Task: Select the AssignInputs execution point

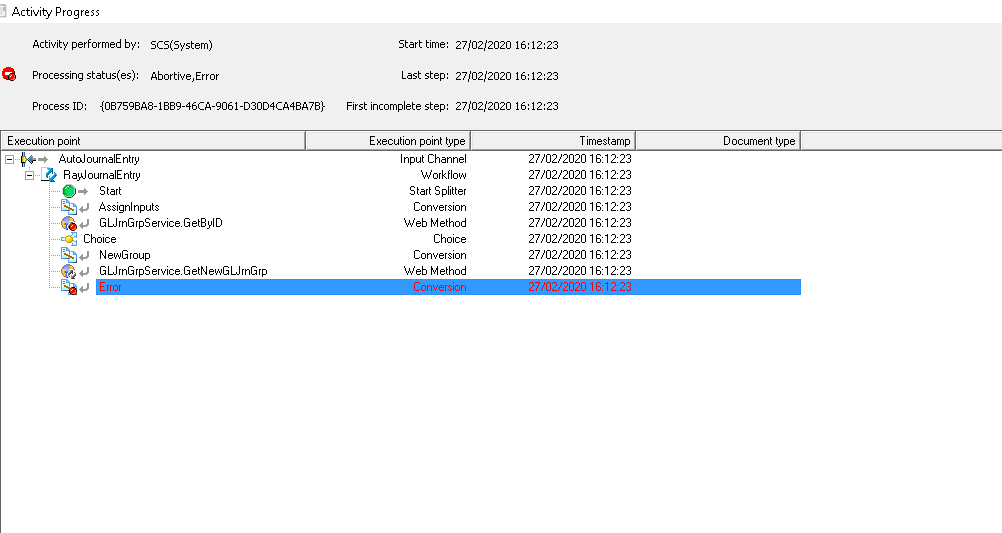Action: pyautogui.click(x=129, y=207)
